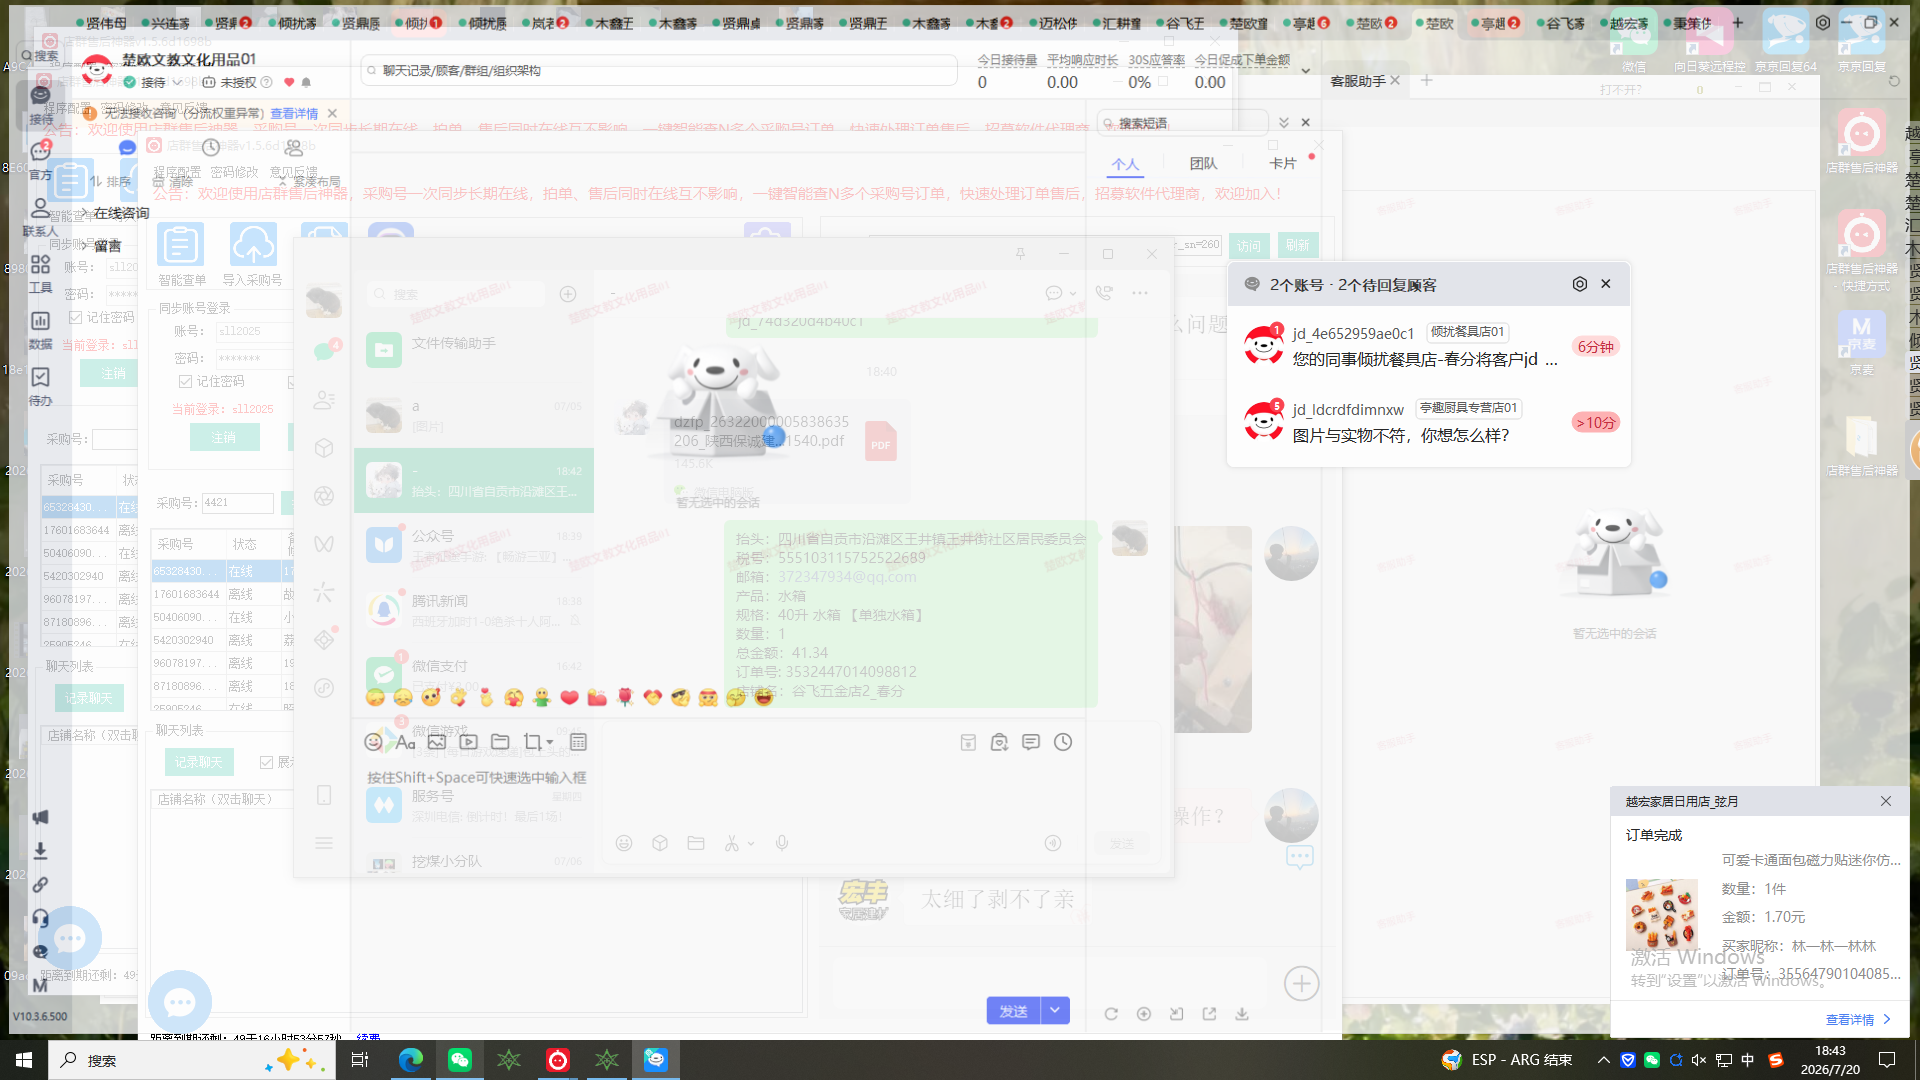
Task: Open Microsoft Edge from the taskbar
Action: (x=411, y=1060)
